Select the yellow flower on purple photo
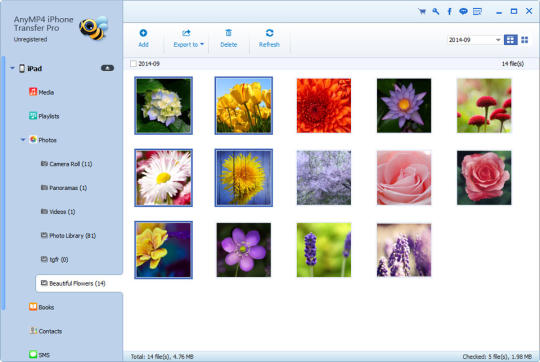Image resolution: width=540 pixels, height=362 pixels. pyautogui.click(x=163, y=250)
